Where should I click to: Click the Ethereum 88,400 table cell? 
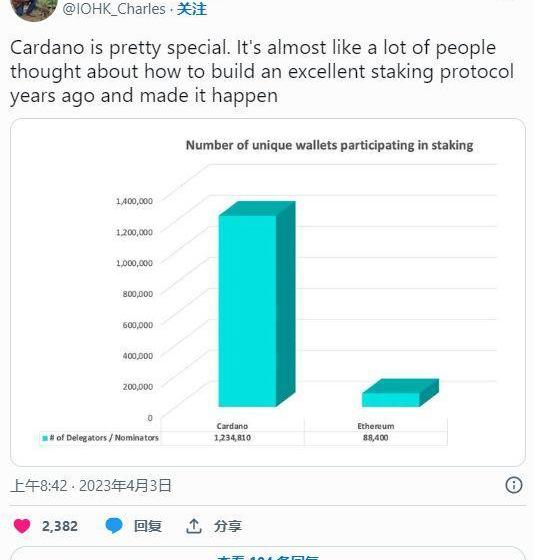(x=376, y=438)
